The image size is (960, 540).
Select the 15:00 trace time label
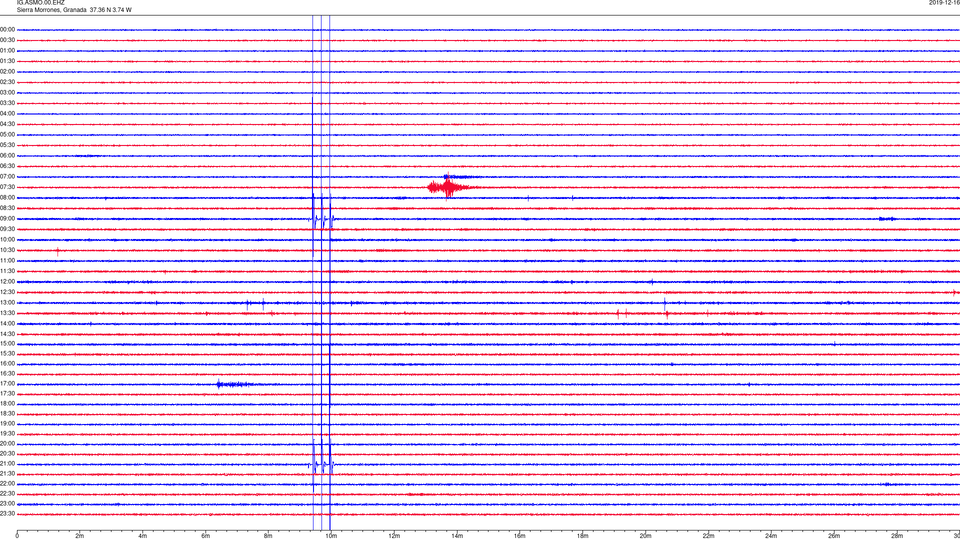coord(7,344)
